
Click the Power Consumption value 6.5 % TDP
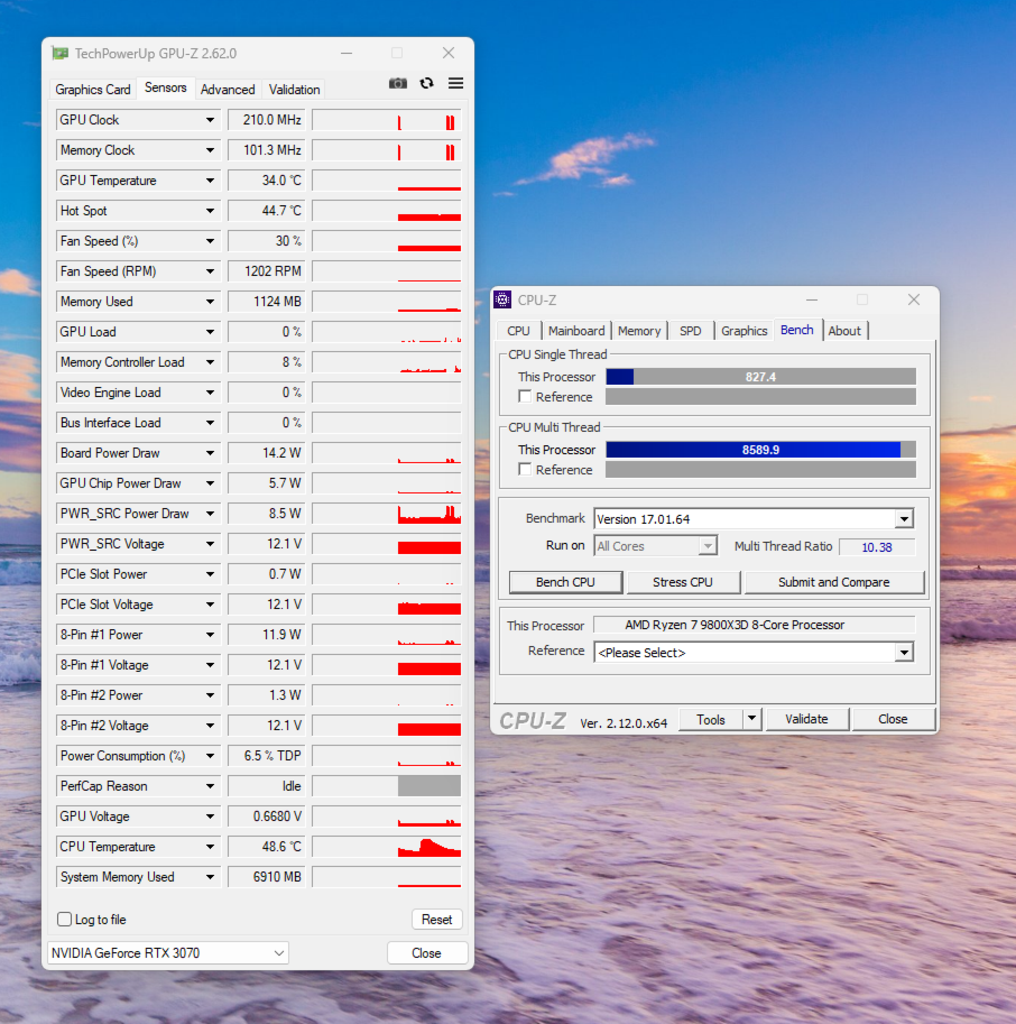(x=266, y=756)
